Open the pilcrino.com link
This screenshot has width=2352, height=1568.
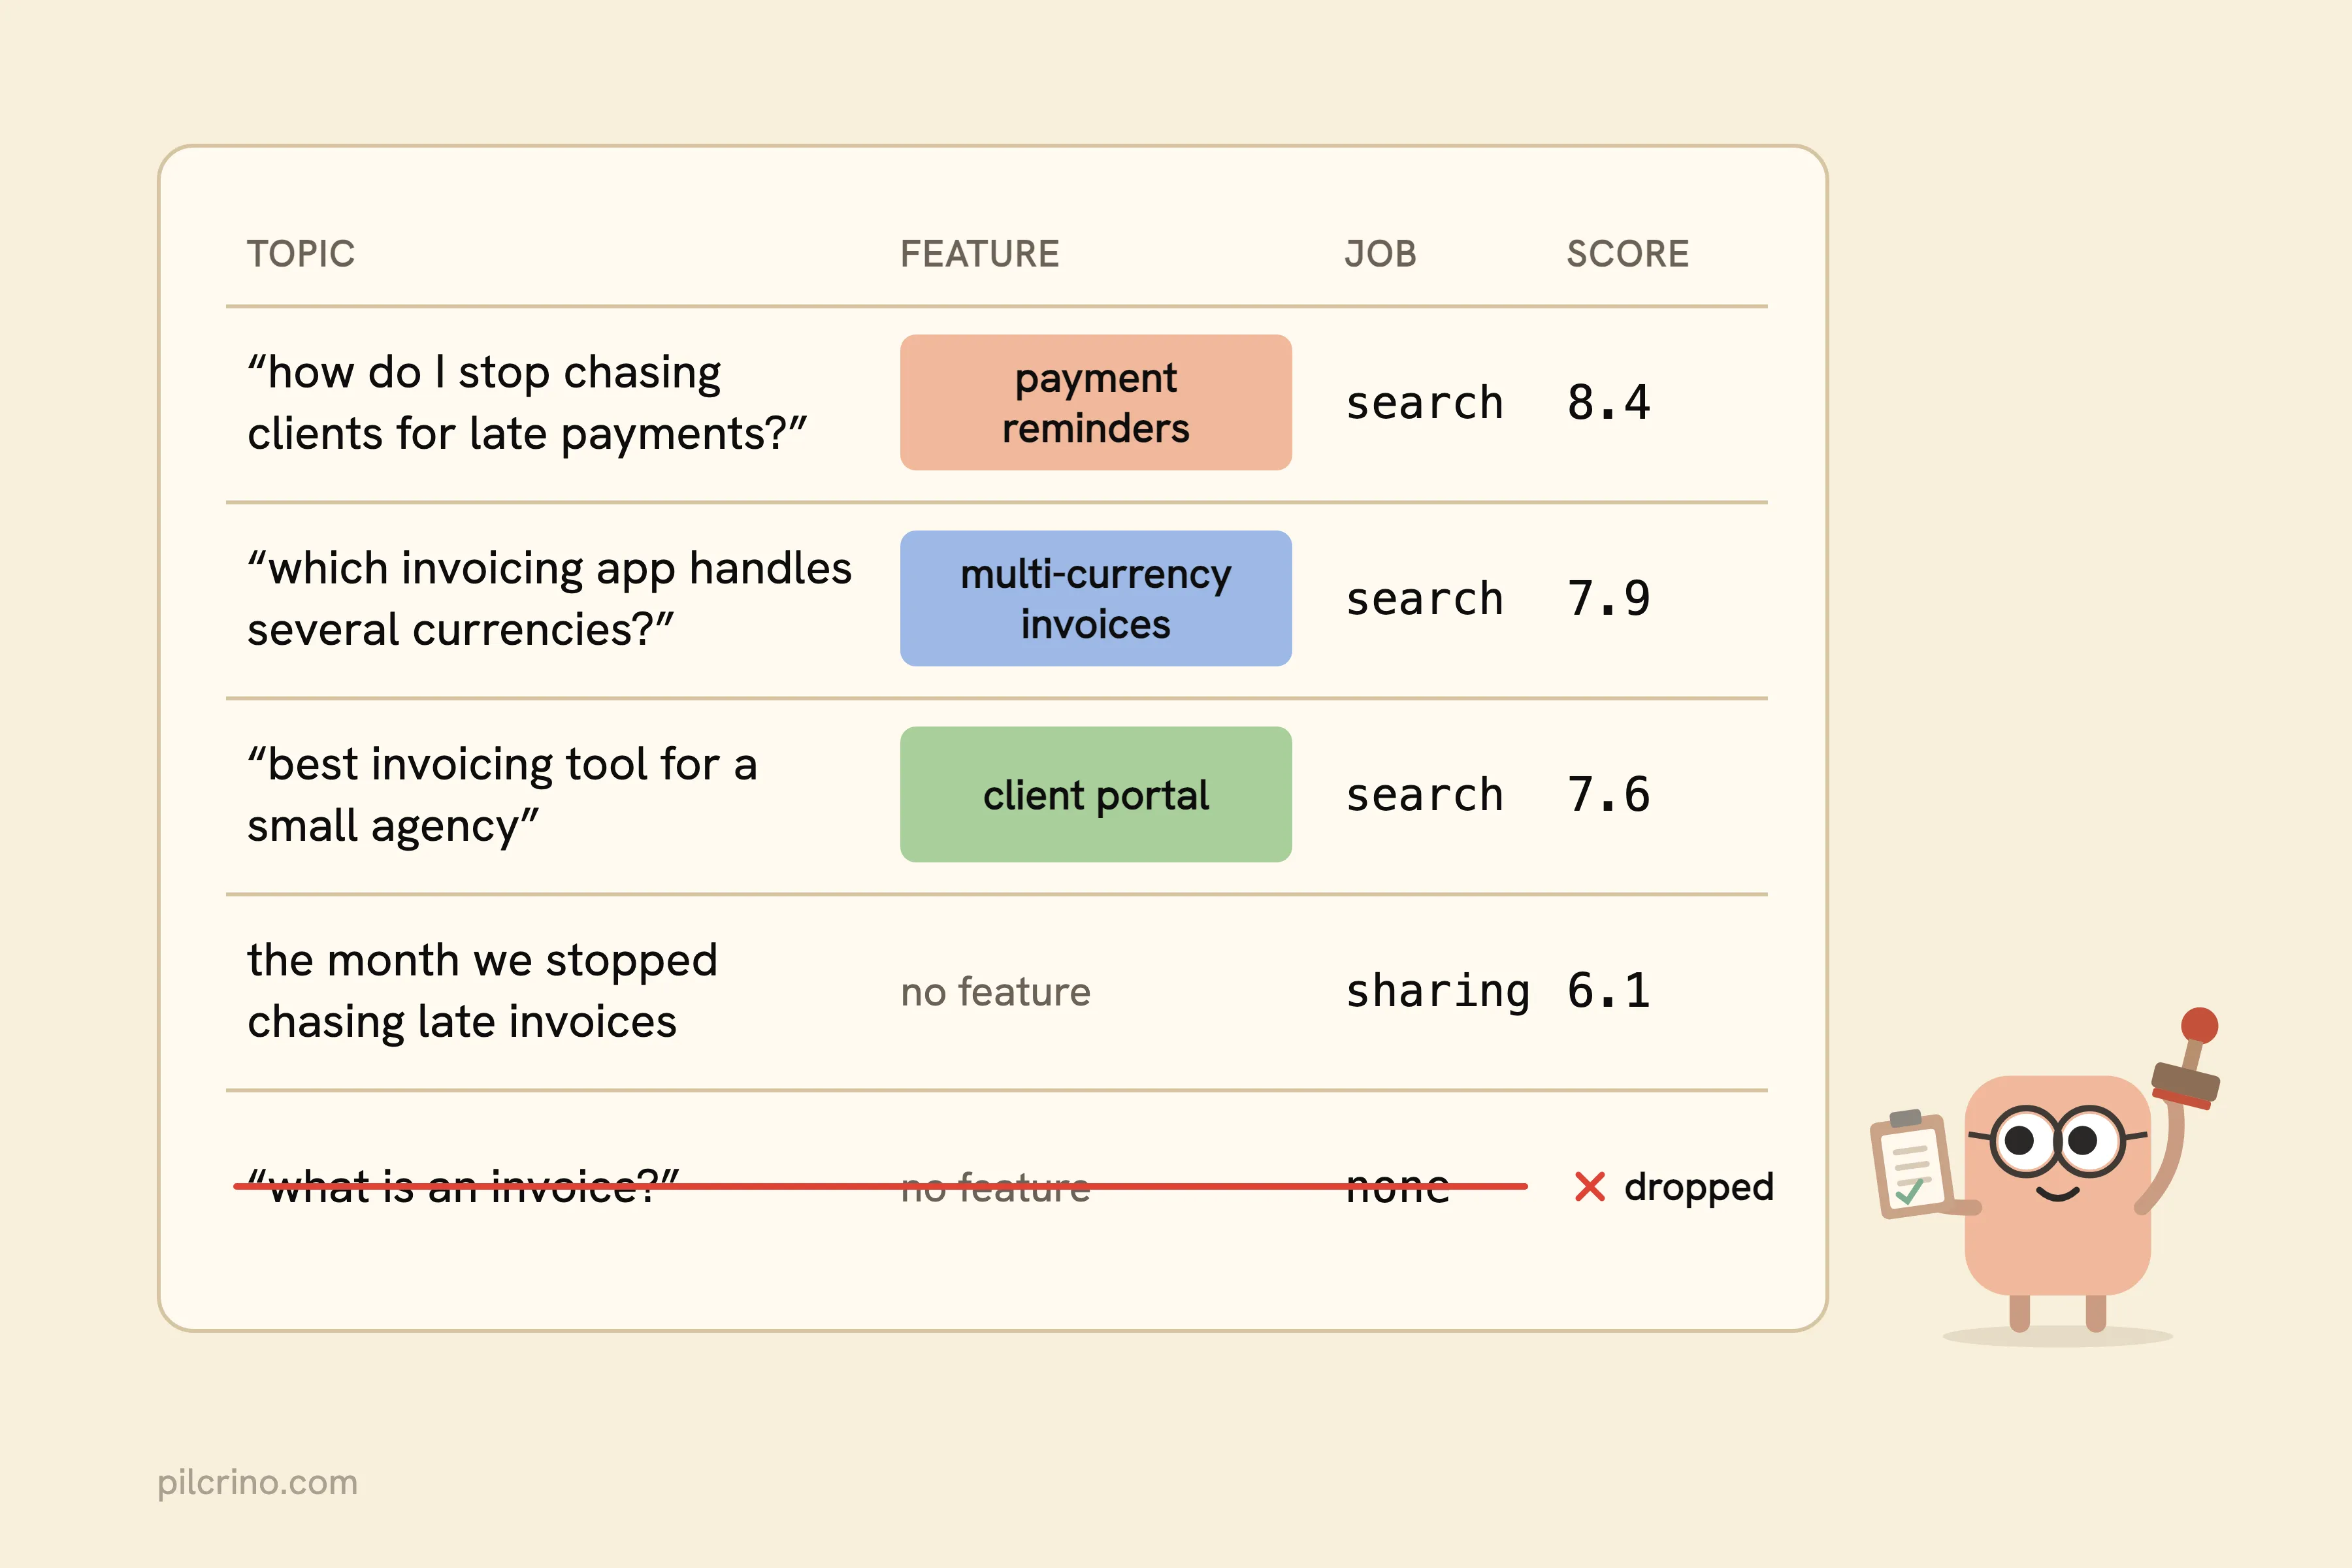[257, 1482]
